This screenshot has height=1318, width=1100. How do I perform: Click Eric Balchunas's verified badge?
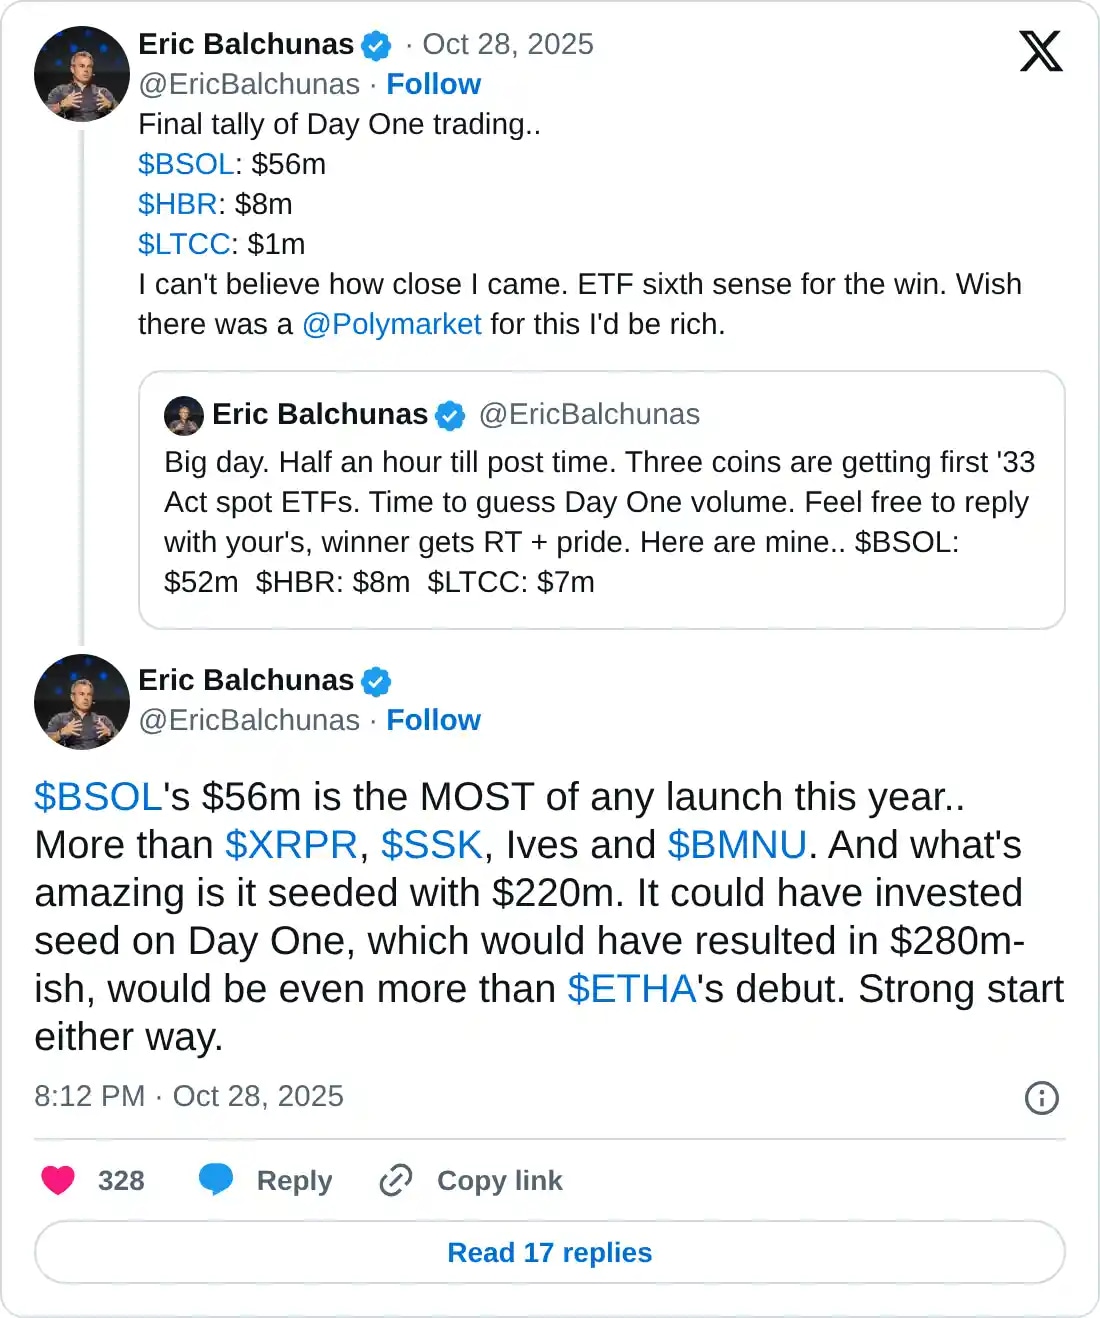click(375, 44)
